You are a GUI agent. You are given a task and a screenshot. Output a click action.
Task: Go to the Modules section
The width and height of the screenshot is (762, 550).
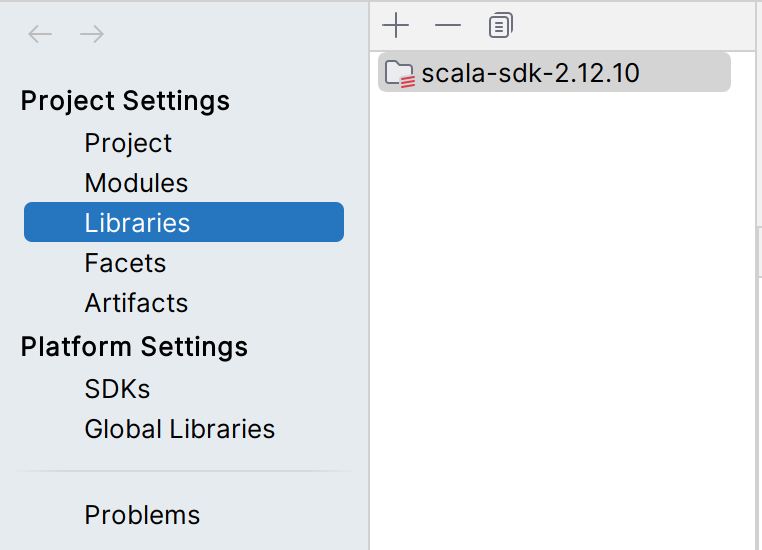coord(136,183)
